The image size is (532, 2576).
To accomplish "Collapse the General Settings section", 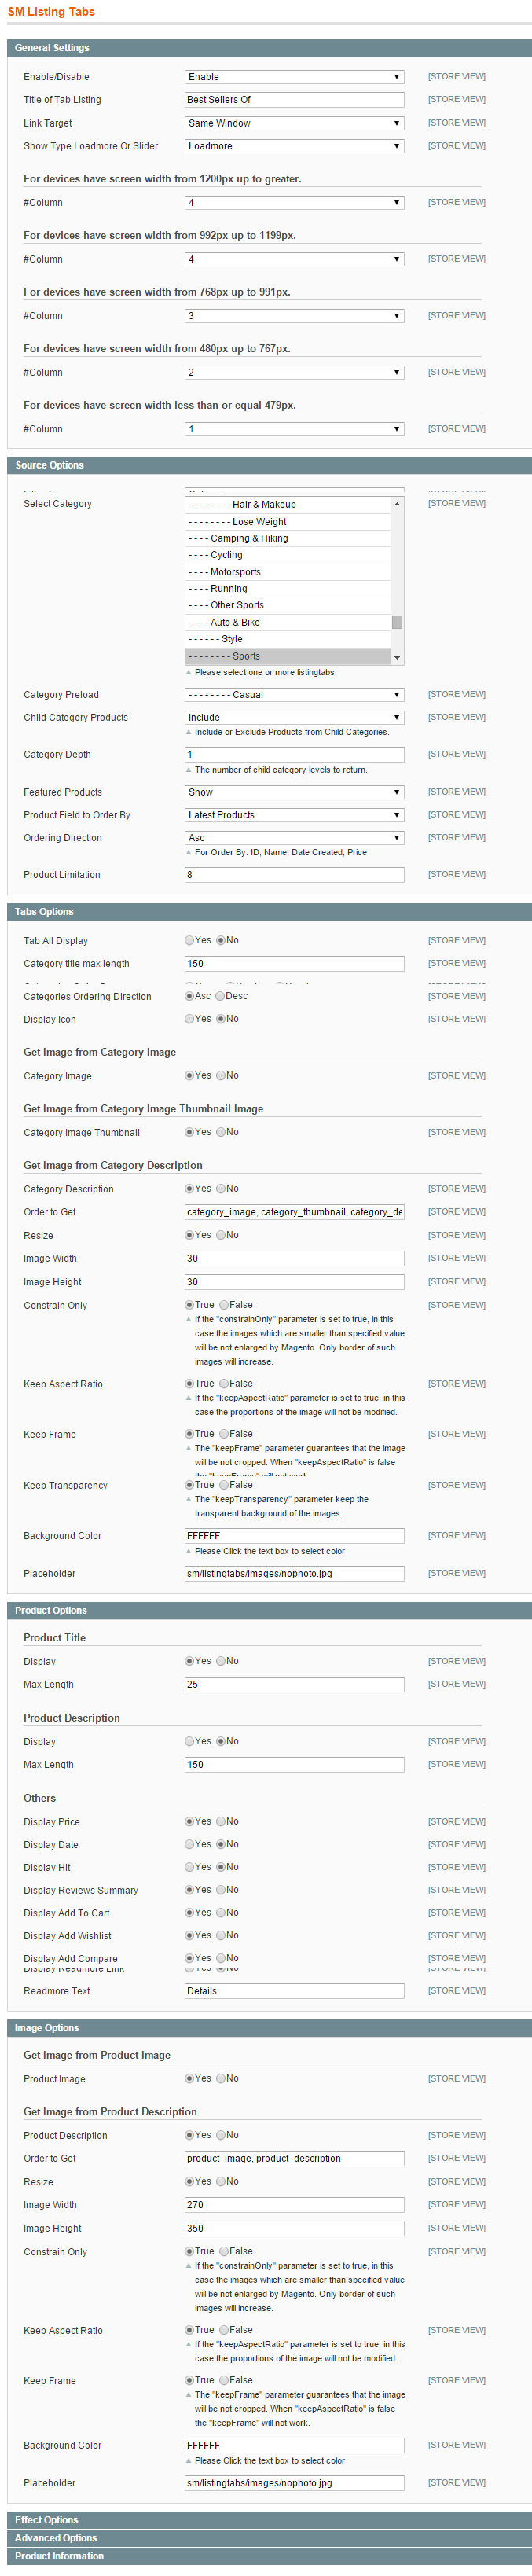I will click(269, 48).
